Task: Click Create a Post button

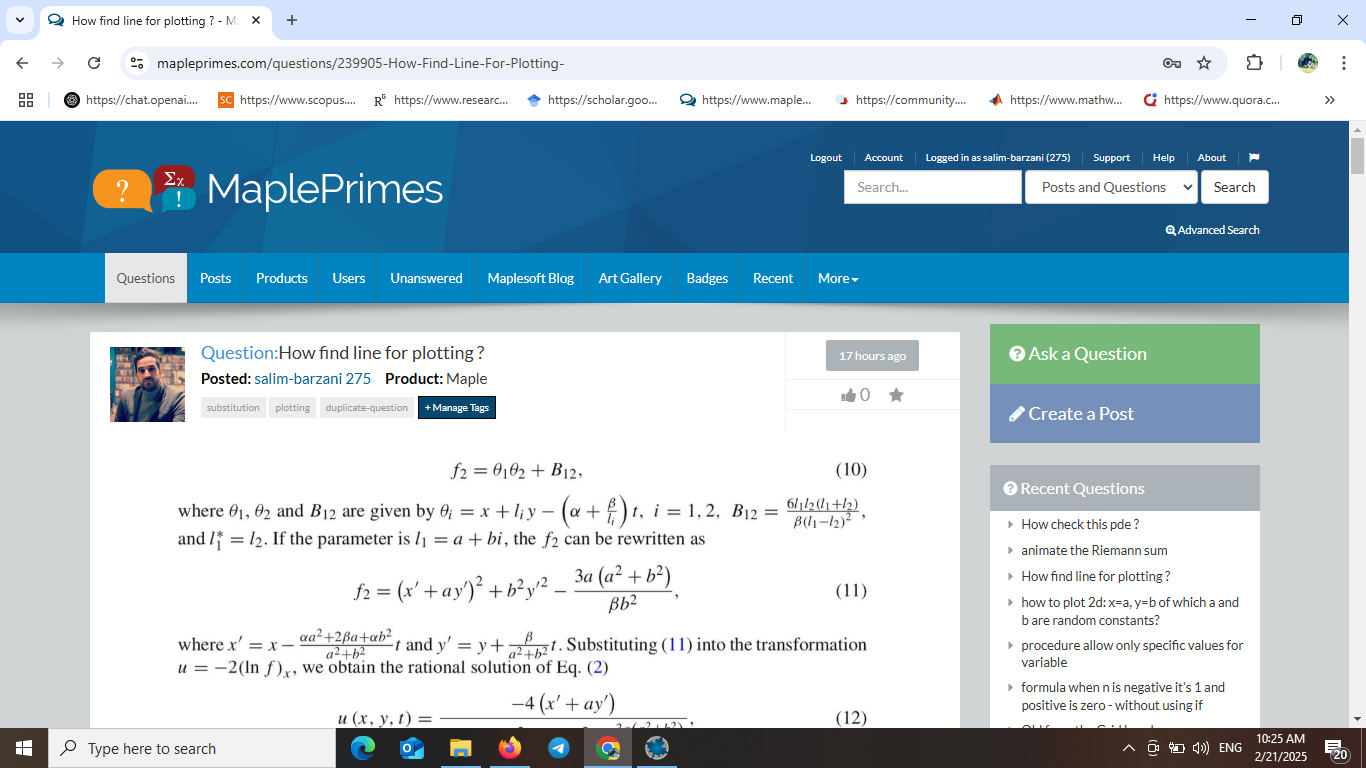Action: coord(1125,414)
